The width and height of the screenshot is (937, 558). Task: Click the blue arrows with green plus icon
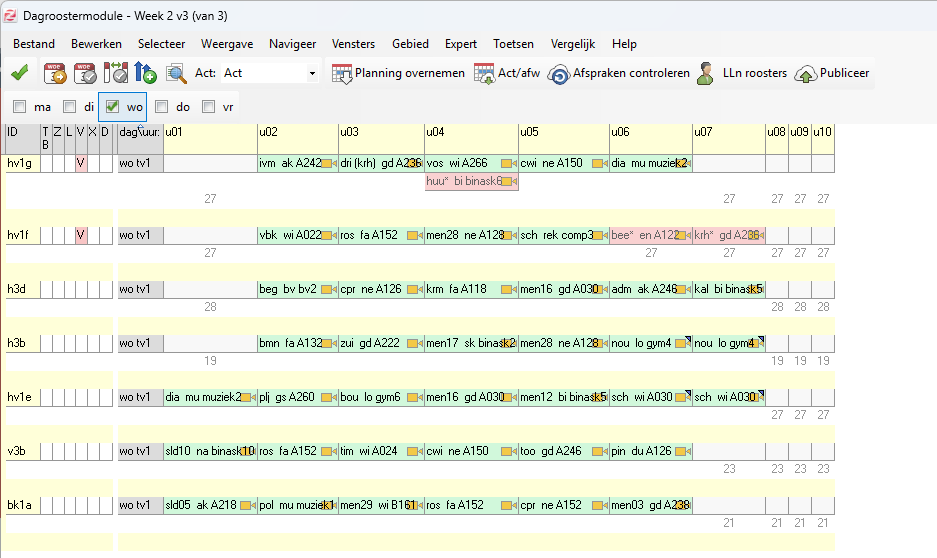tap(145, 73)
